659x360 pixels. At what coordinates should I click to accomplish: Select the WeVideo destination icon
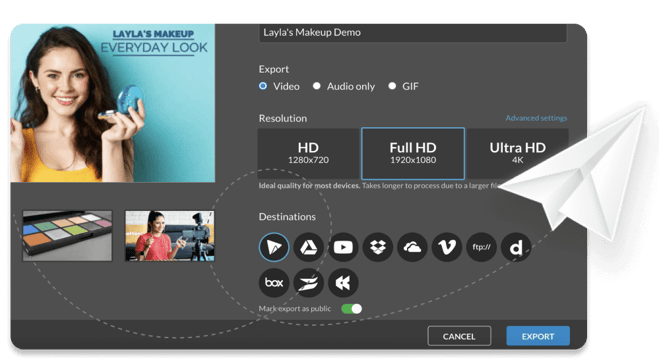tap(274, 247)
